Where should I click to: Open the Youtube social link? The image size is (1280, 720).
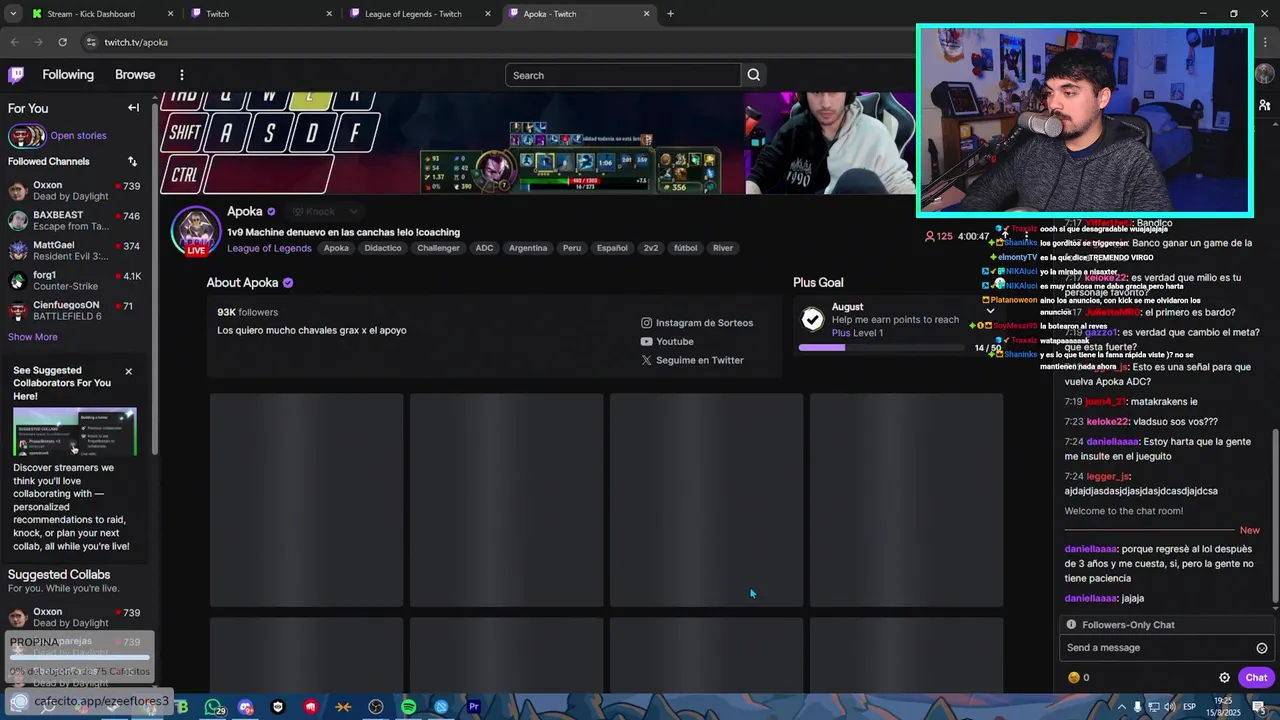pyautogui.click(x=667, y=342)
